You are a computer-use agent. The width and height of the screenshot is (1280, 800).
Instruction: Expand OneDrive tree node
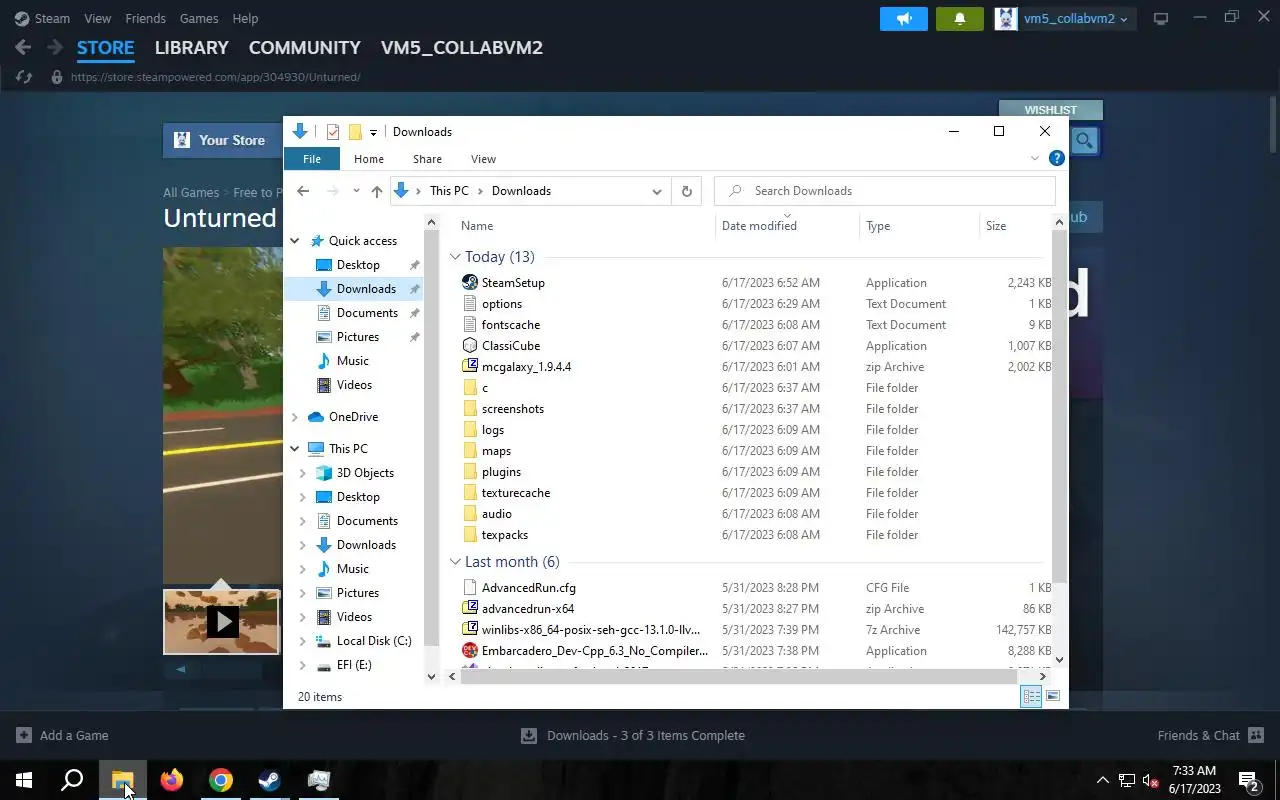[x=295, y=417]
